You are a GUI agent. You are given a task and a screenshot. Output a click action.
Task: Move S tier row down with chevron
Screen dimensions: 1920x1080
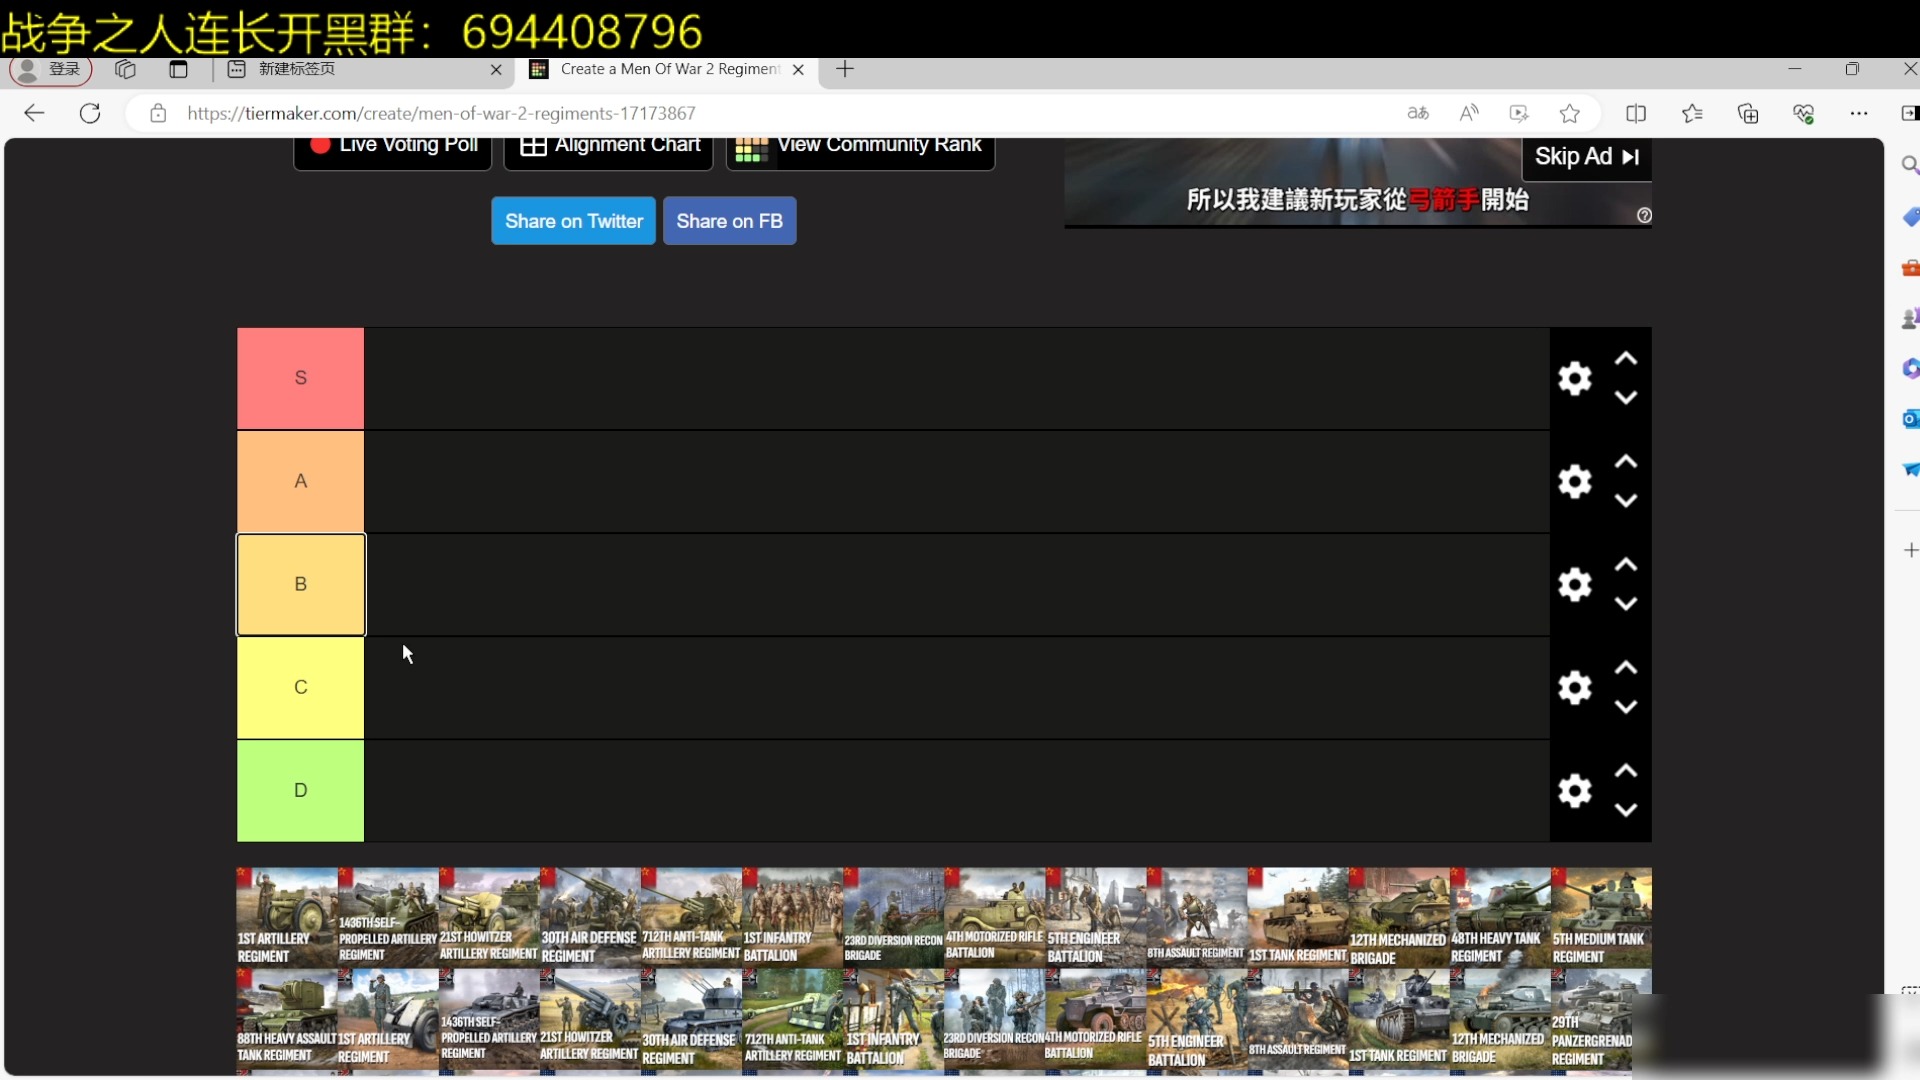(1626, 397)
